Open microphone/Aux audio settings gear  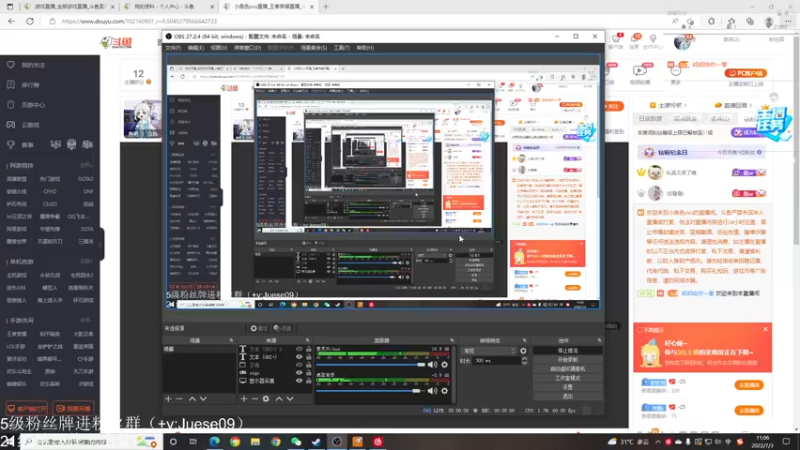[444, 365]
